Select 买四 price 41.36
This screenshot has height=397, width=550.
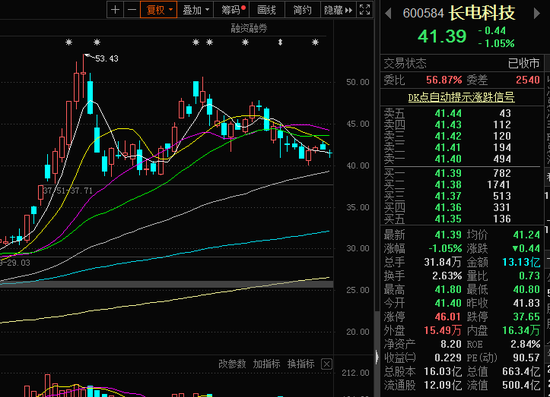448,208
